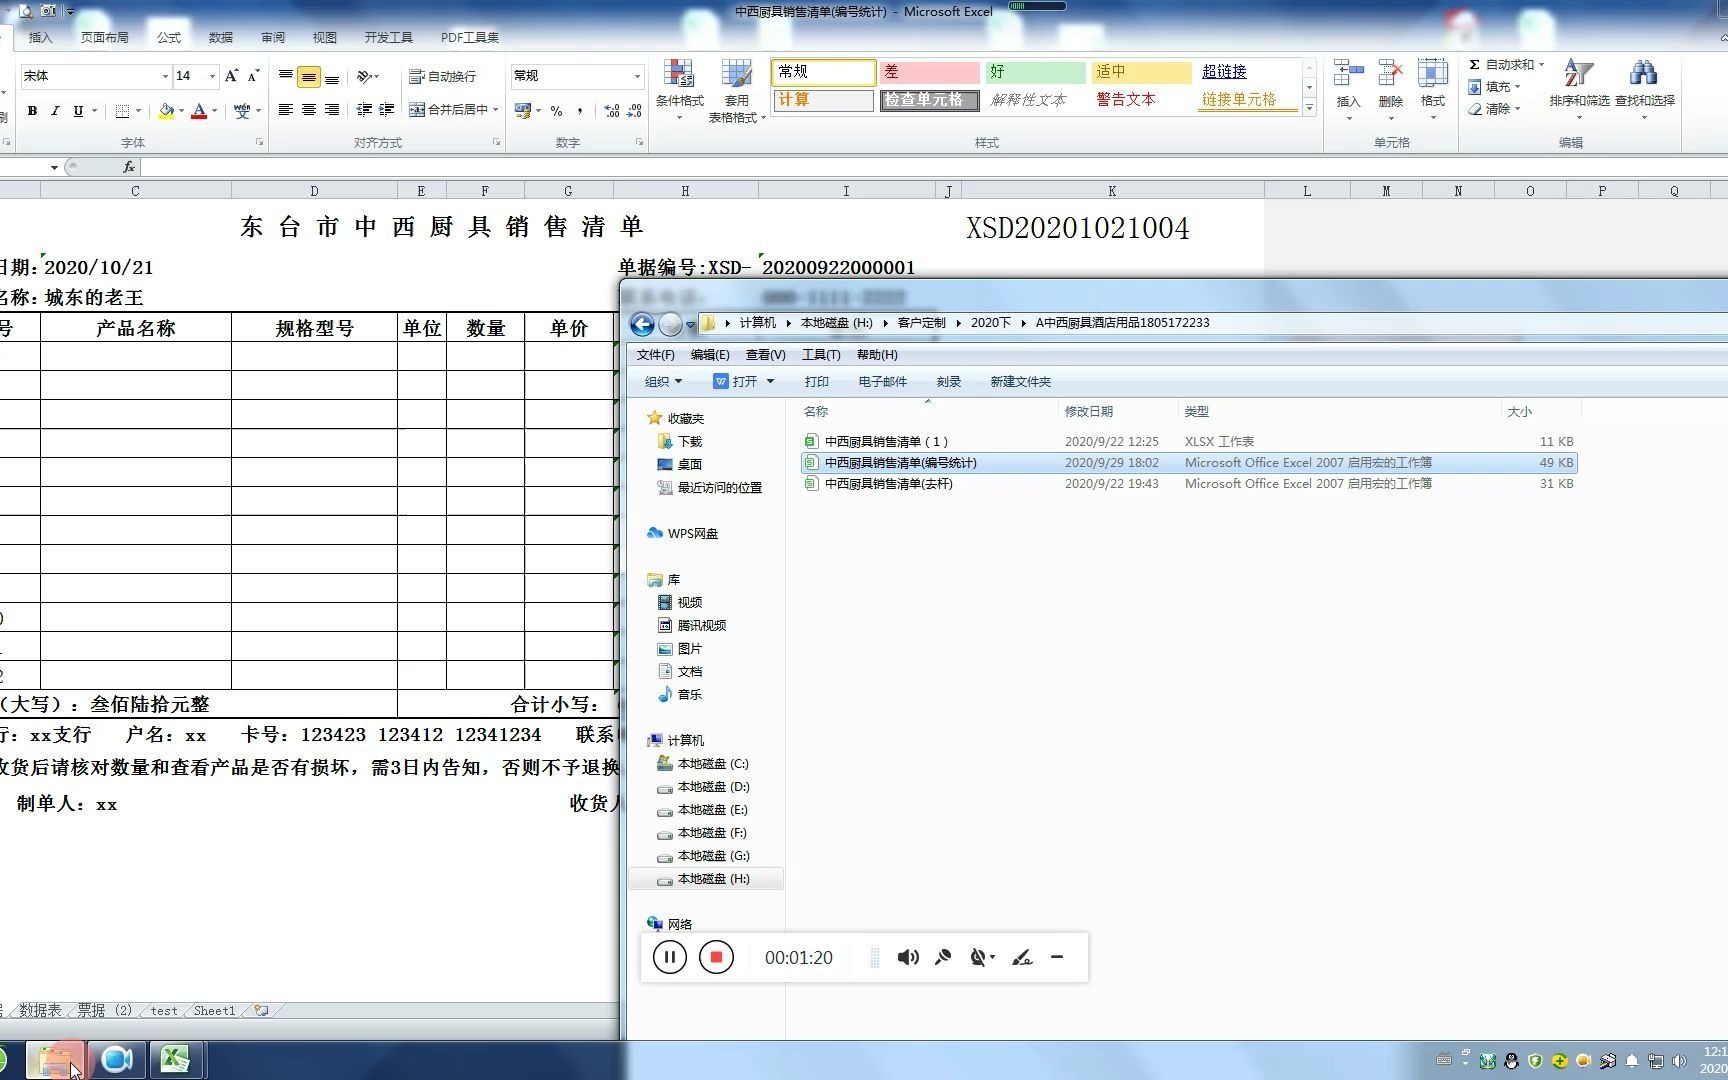This screenshot has height=1080, width=1728.
Task: Open Fill (填充) dropdown
Action: pos(1494,87)
